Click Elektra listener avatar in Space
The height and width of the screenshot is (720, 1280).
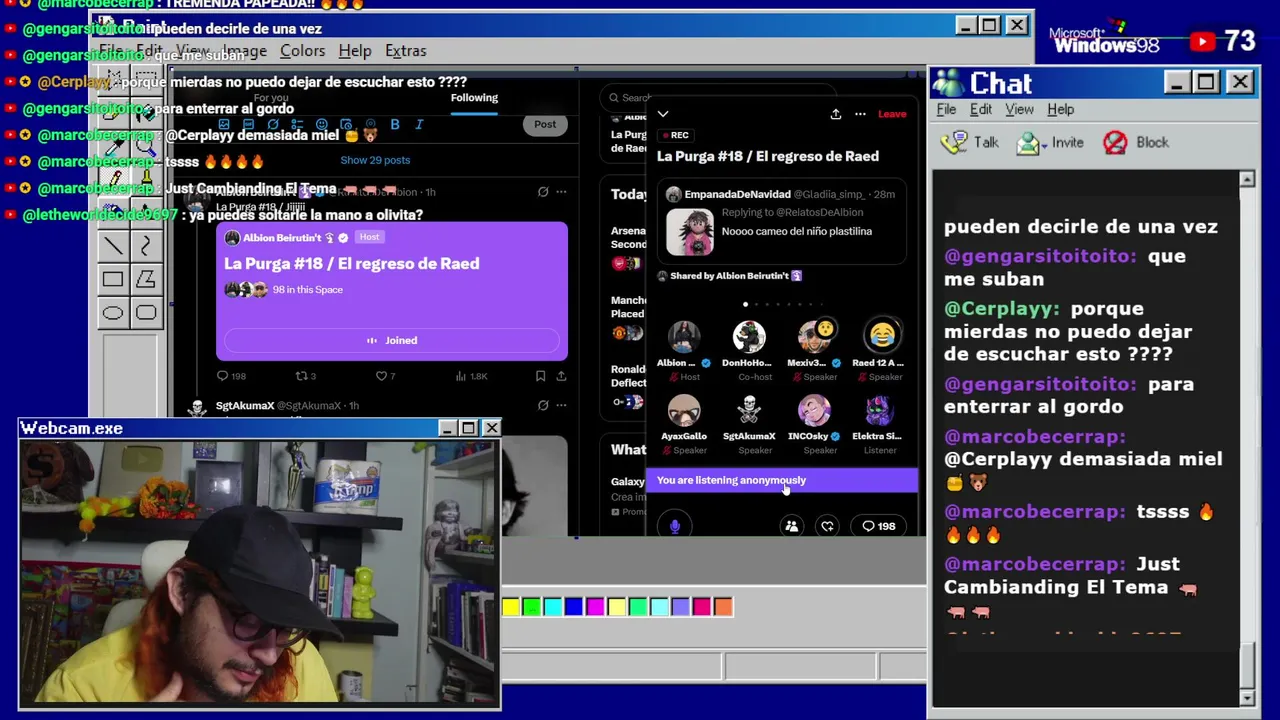pyautogui.click(x=879, y=411)
